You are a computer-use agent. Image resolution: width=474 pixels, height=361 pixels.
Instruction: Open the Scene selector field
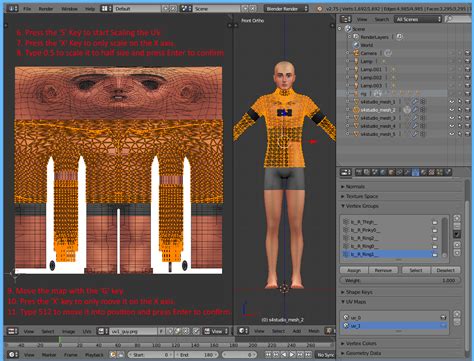(x=217, y=9)
